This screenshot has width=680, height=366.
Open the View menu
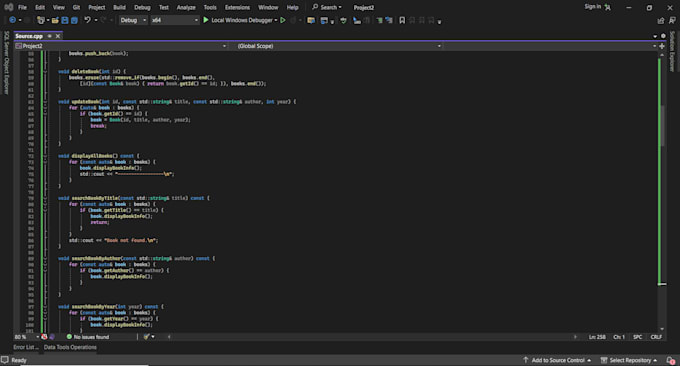pyautogui.click(x=59, y=7)
